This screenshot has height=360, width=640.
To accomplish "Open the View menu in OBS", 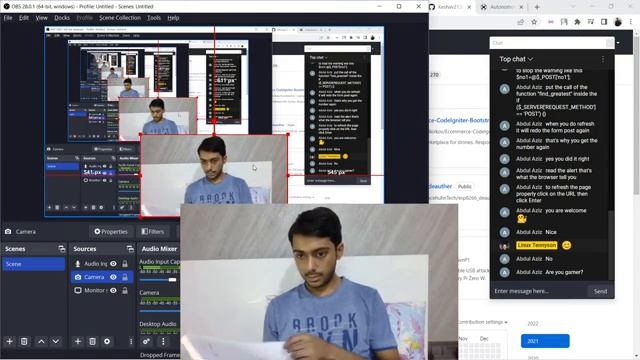I will (x=41, y=18).
